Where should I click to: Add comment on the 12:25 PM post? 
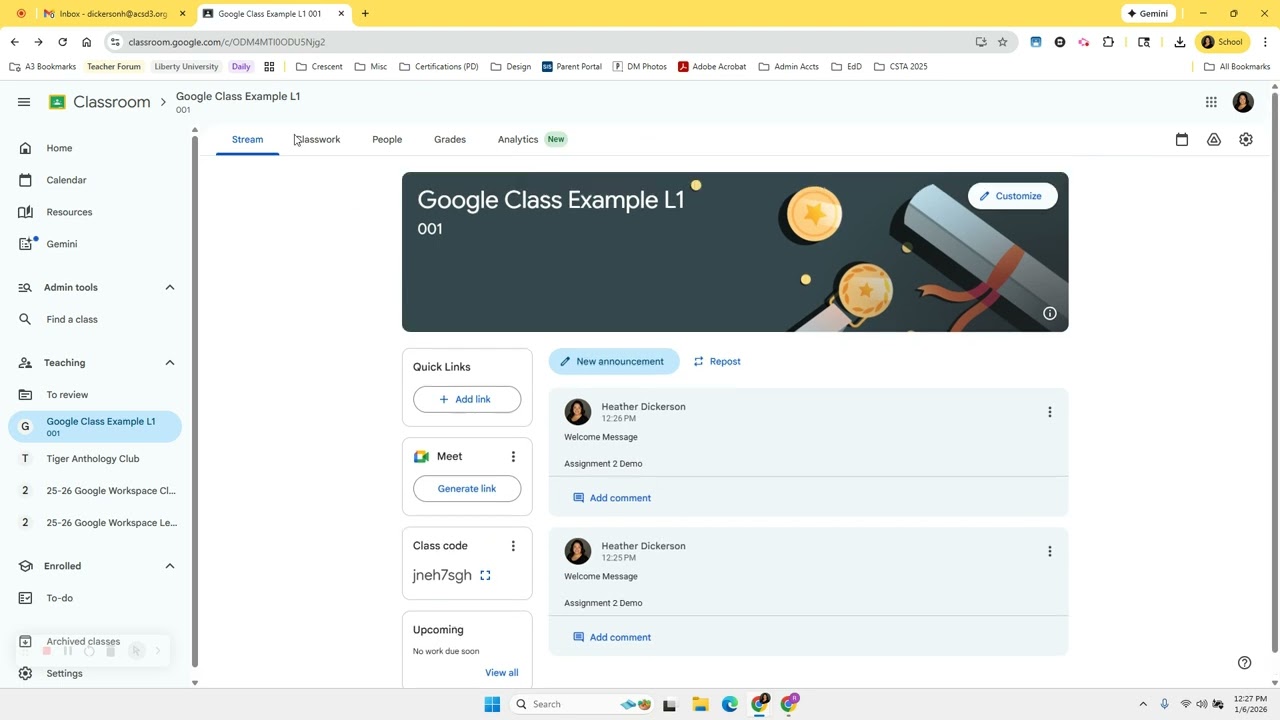[612, 637]
